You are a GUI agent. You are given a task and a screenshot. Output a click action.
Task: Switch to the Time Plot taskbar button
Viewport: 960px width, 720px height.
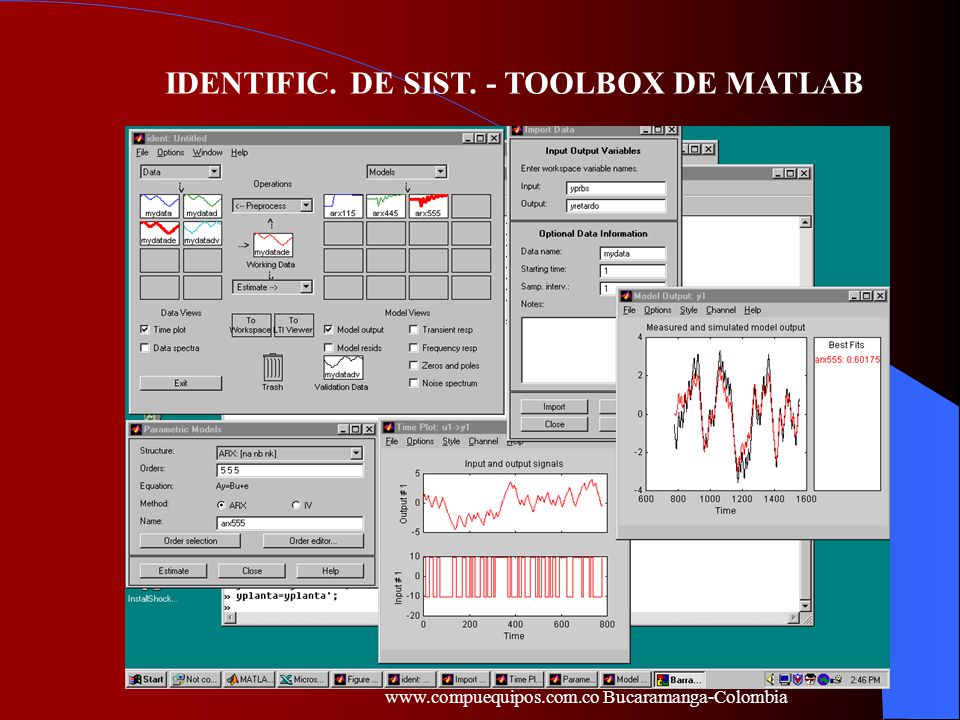pos(518,679)
